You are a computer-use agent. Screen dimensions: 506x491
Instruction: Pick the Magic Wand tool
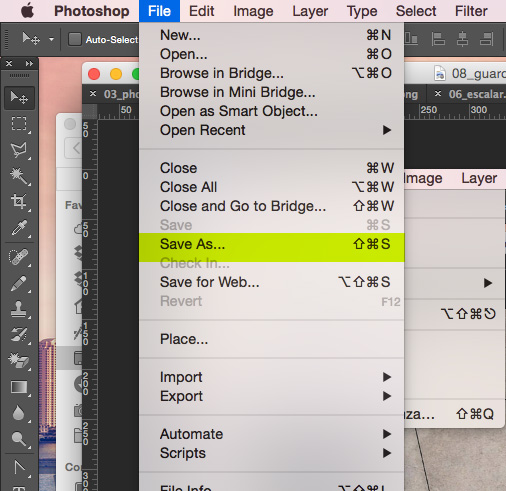[19, 176]
